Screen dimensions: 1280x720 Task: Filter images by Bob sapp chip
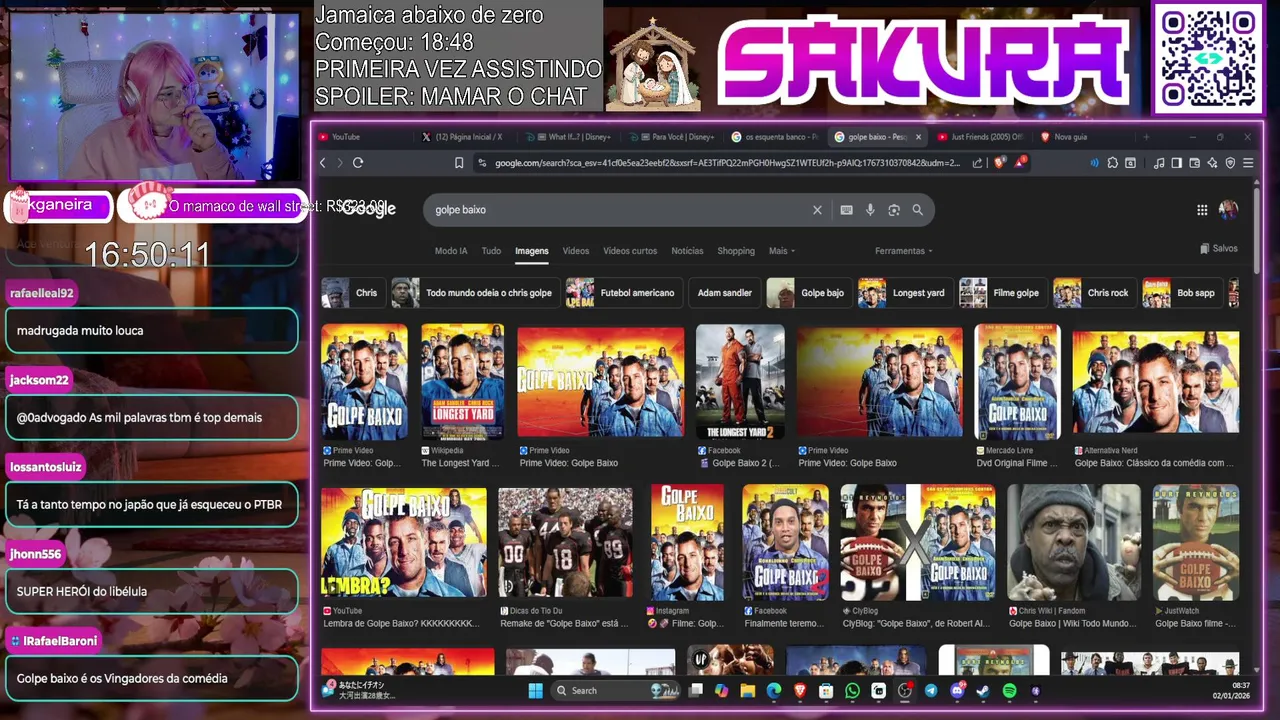point(1181,293)
